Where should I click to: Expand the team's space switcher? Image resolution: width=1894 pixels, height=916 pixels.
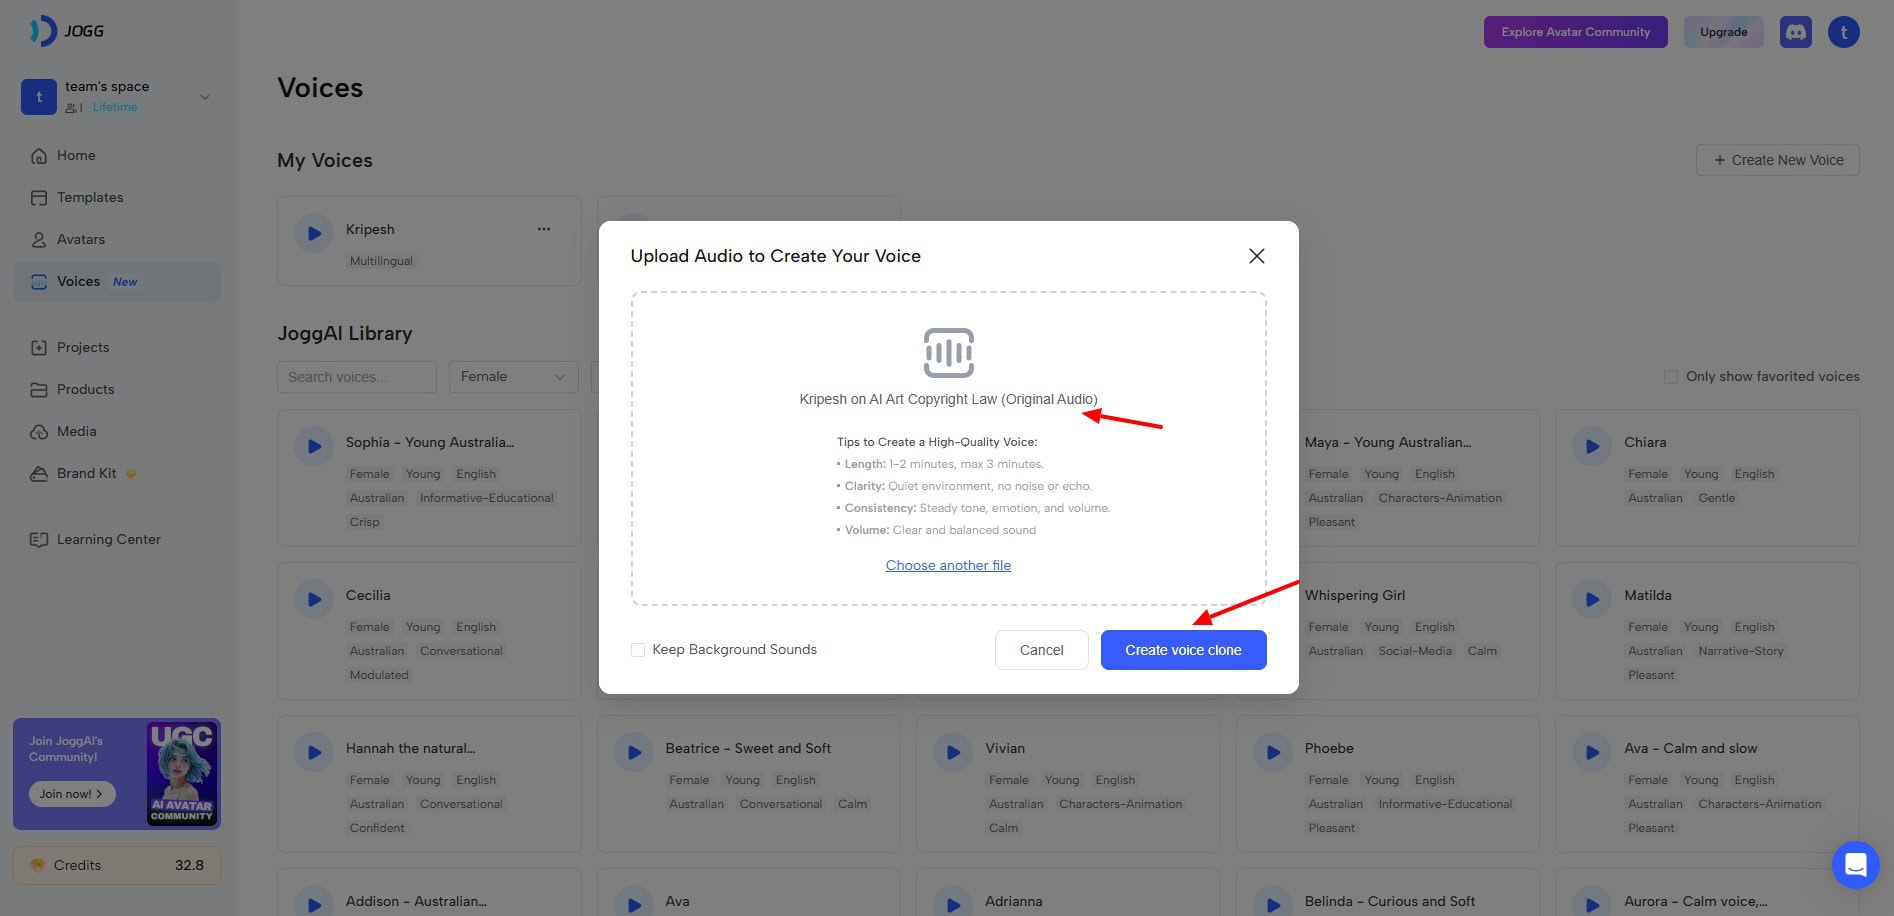[204, 97]
